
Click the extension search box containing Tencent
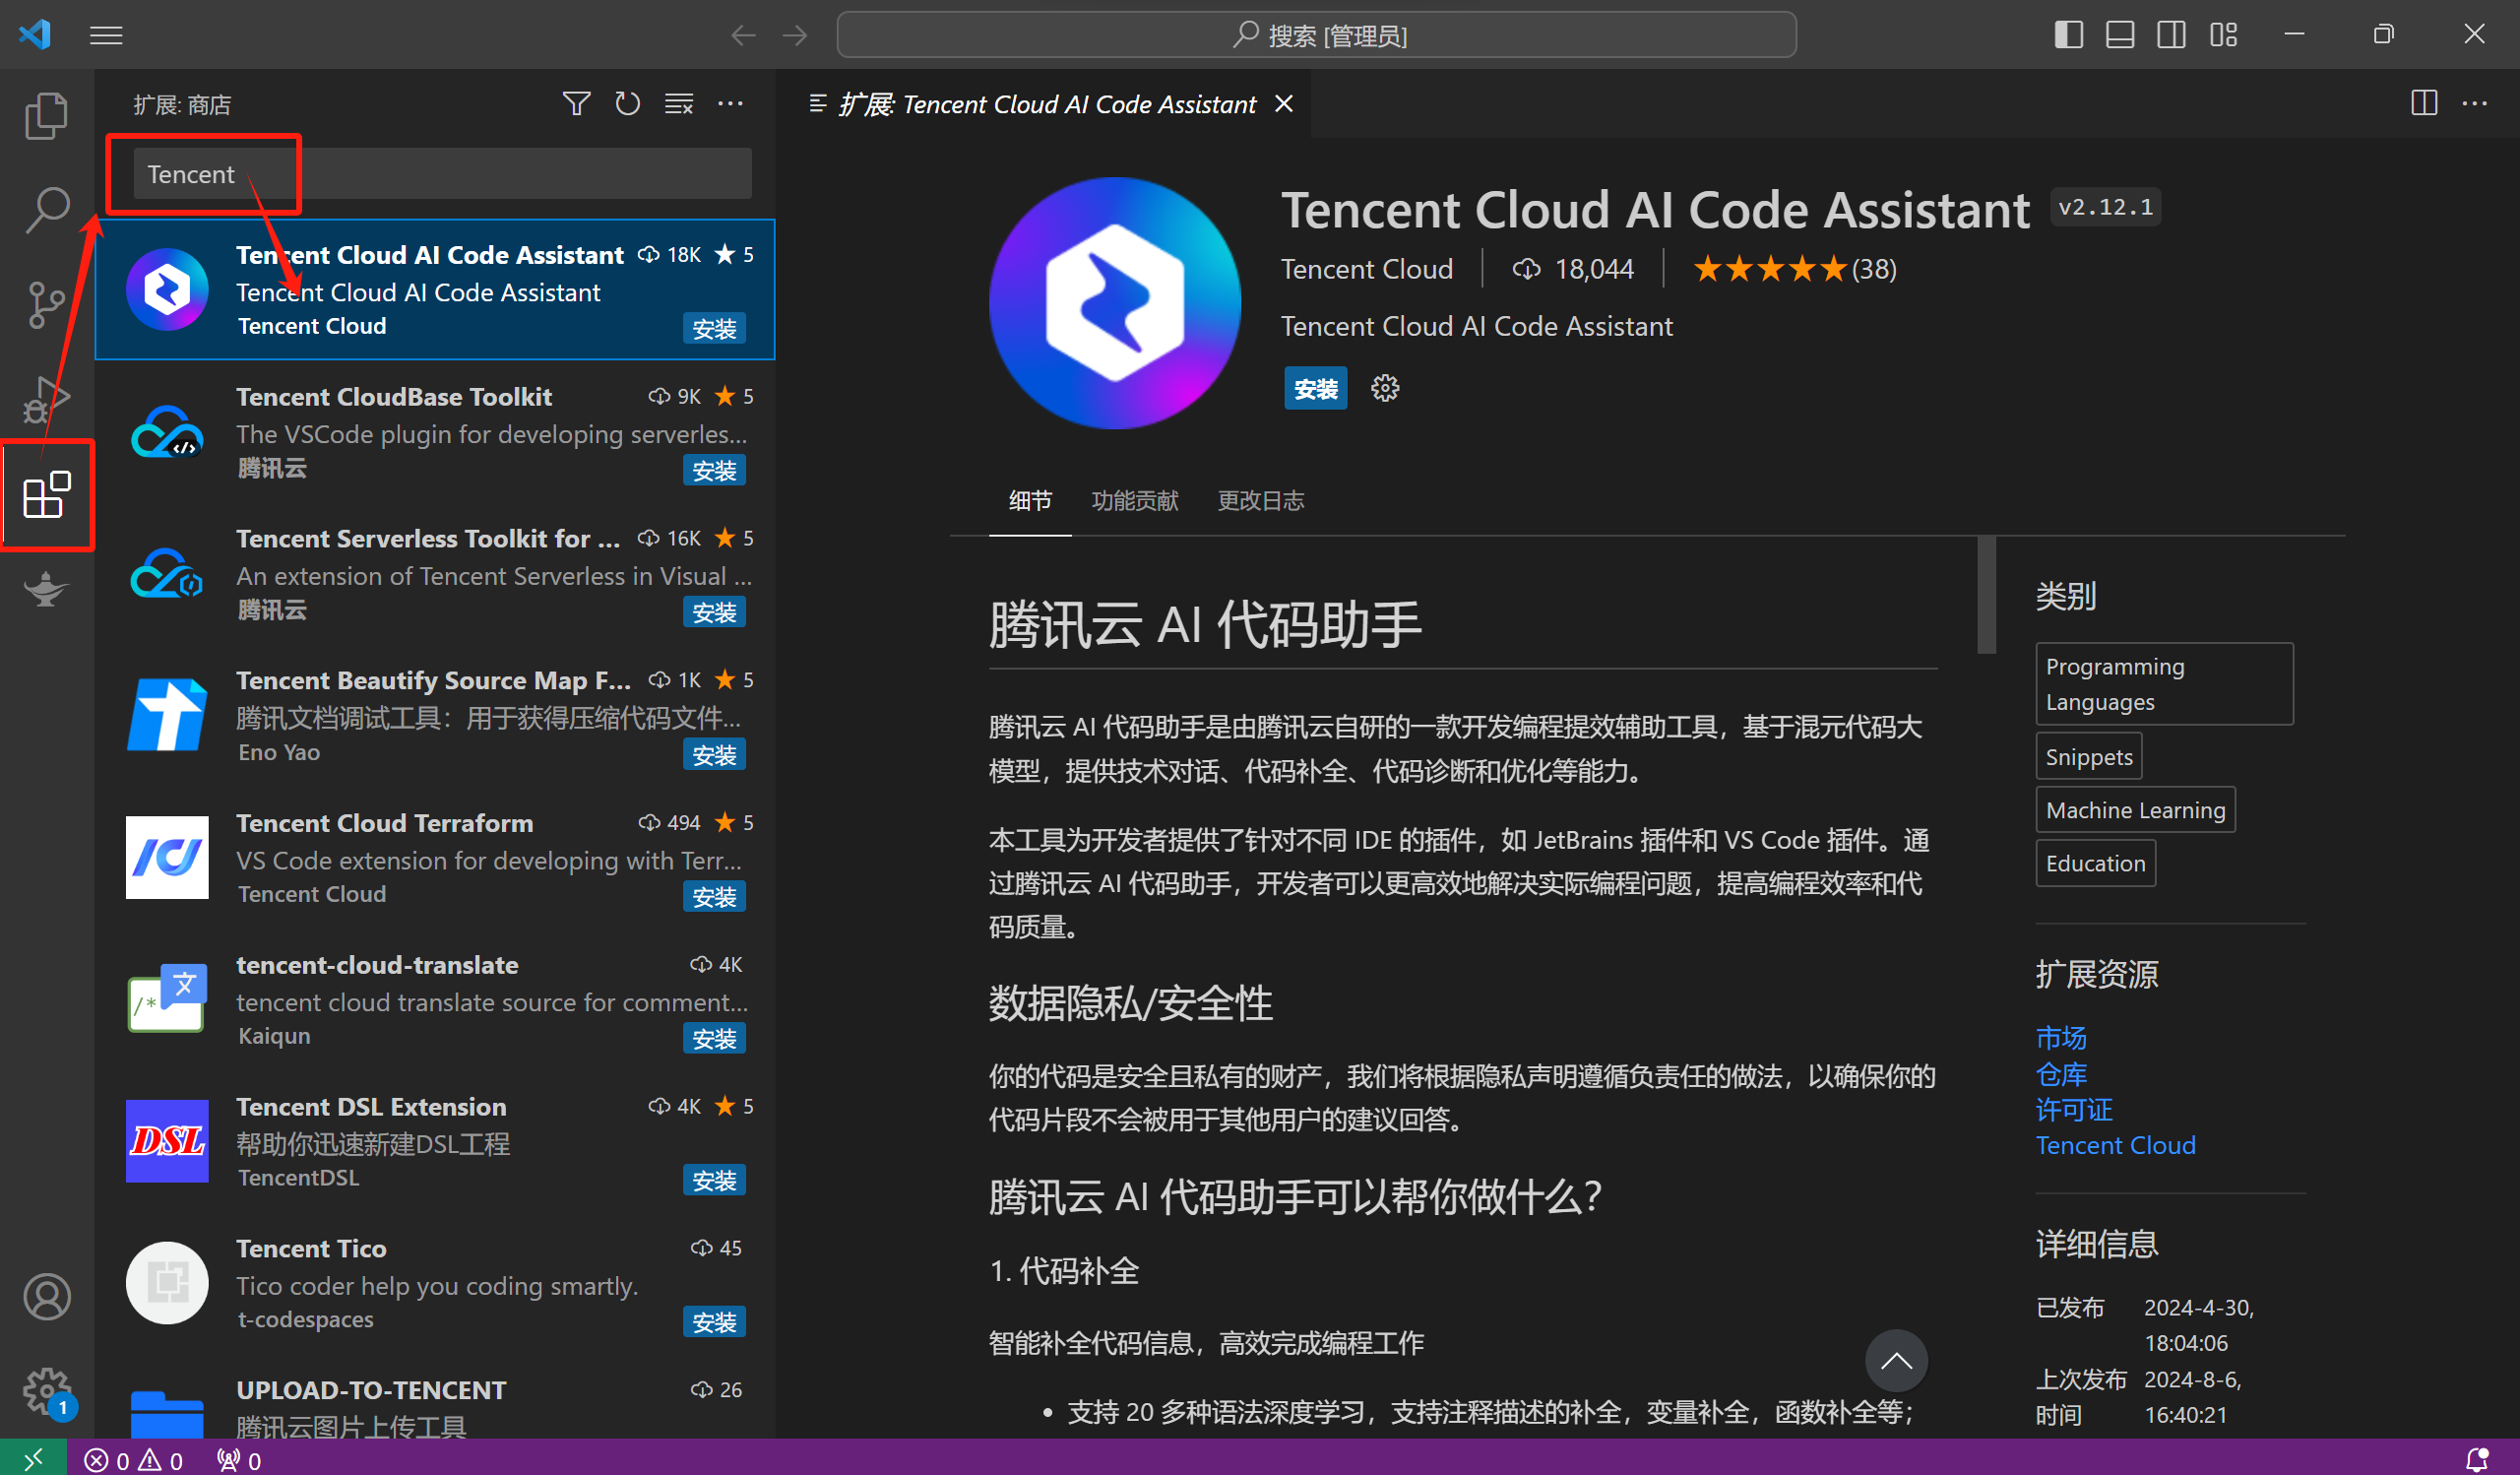coord(442,174)
